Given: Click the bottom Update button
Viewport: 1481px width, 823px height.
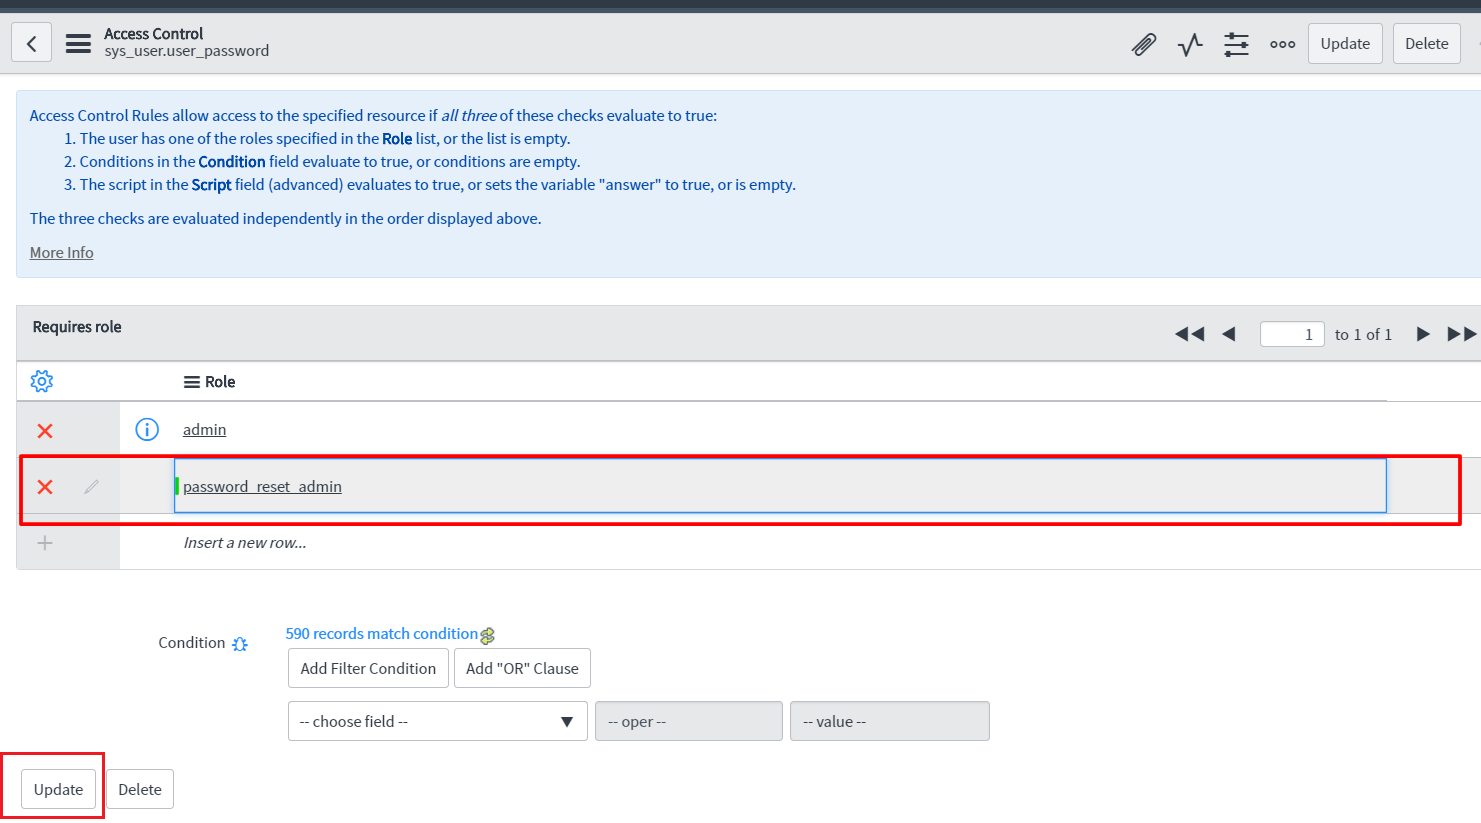Looking at the screenshot, I should click(59, 789).
